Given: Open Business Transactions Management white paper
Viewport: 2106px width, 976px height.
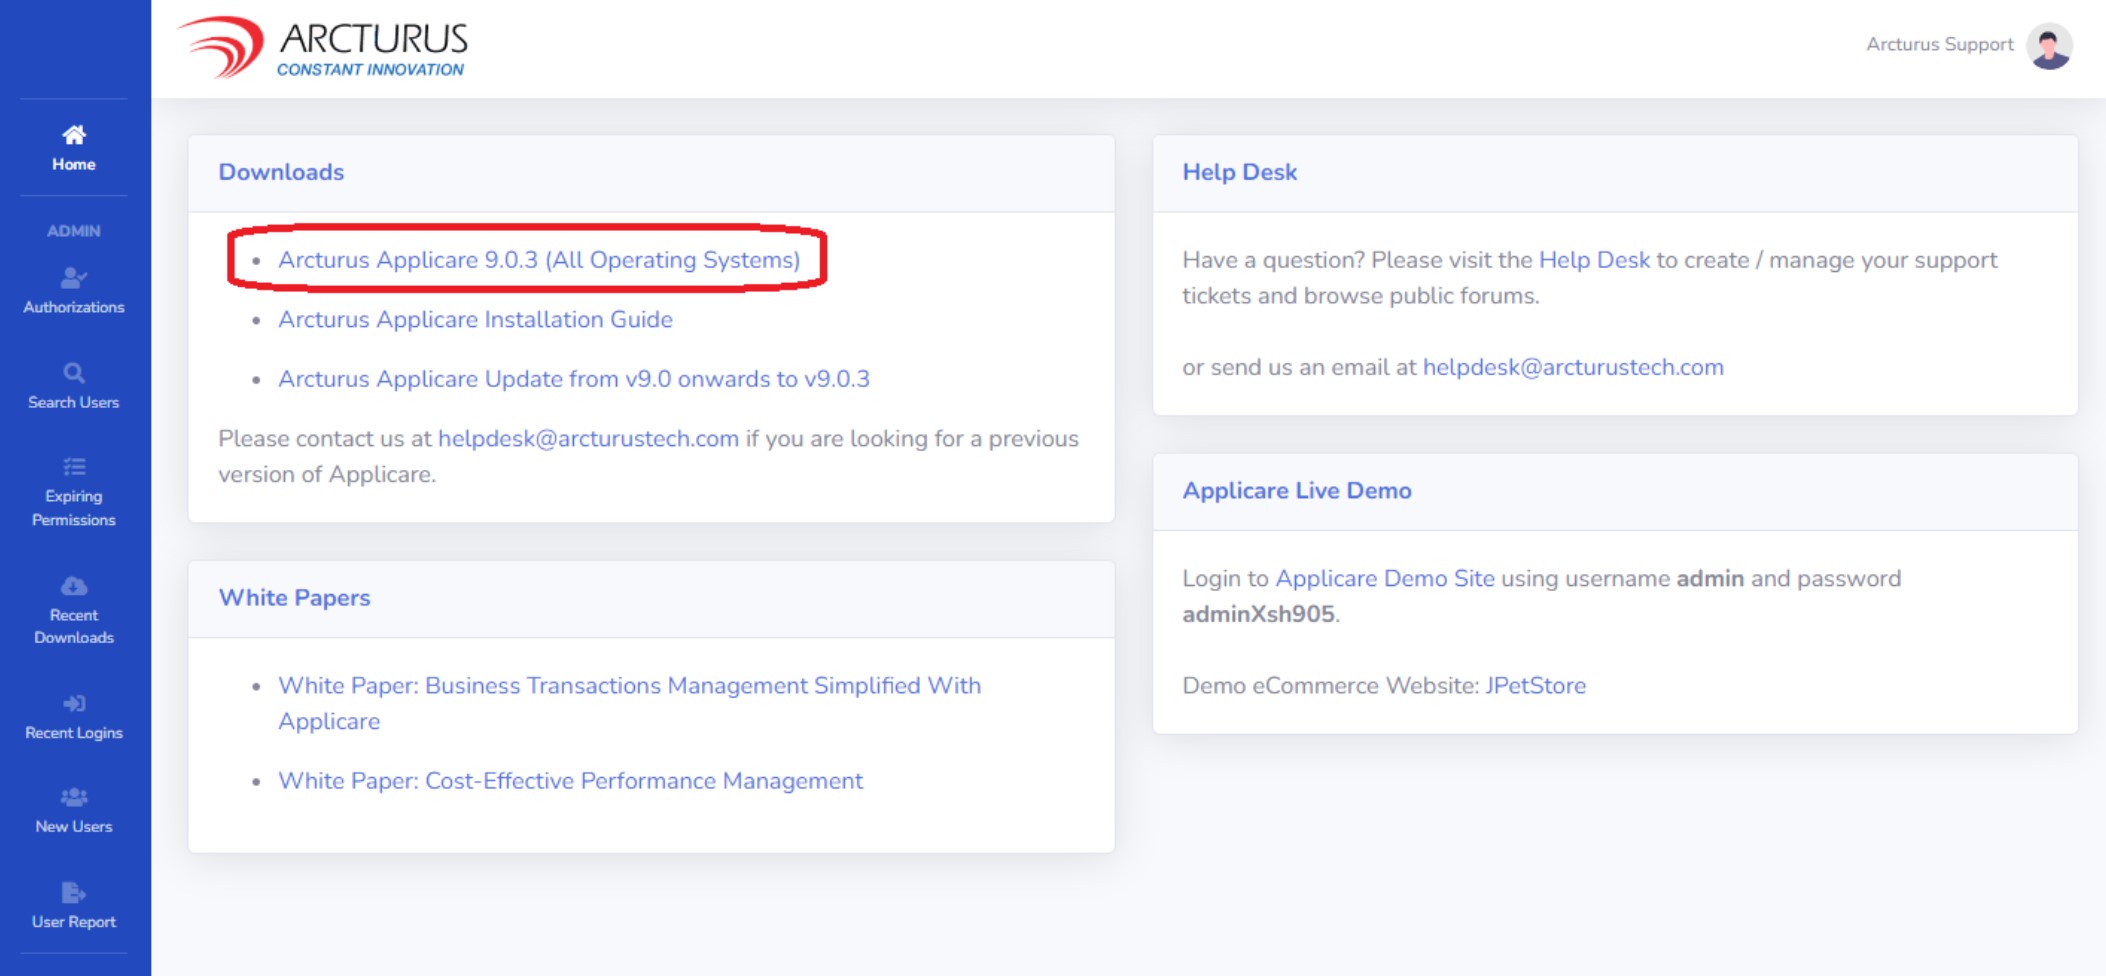Looking at the screenshot, I should point(630,703).
